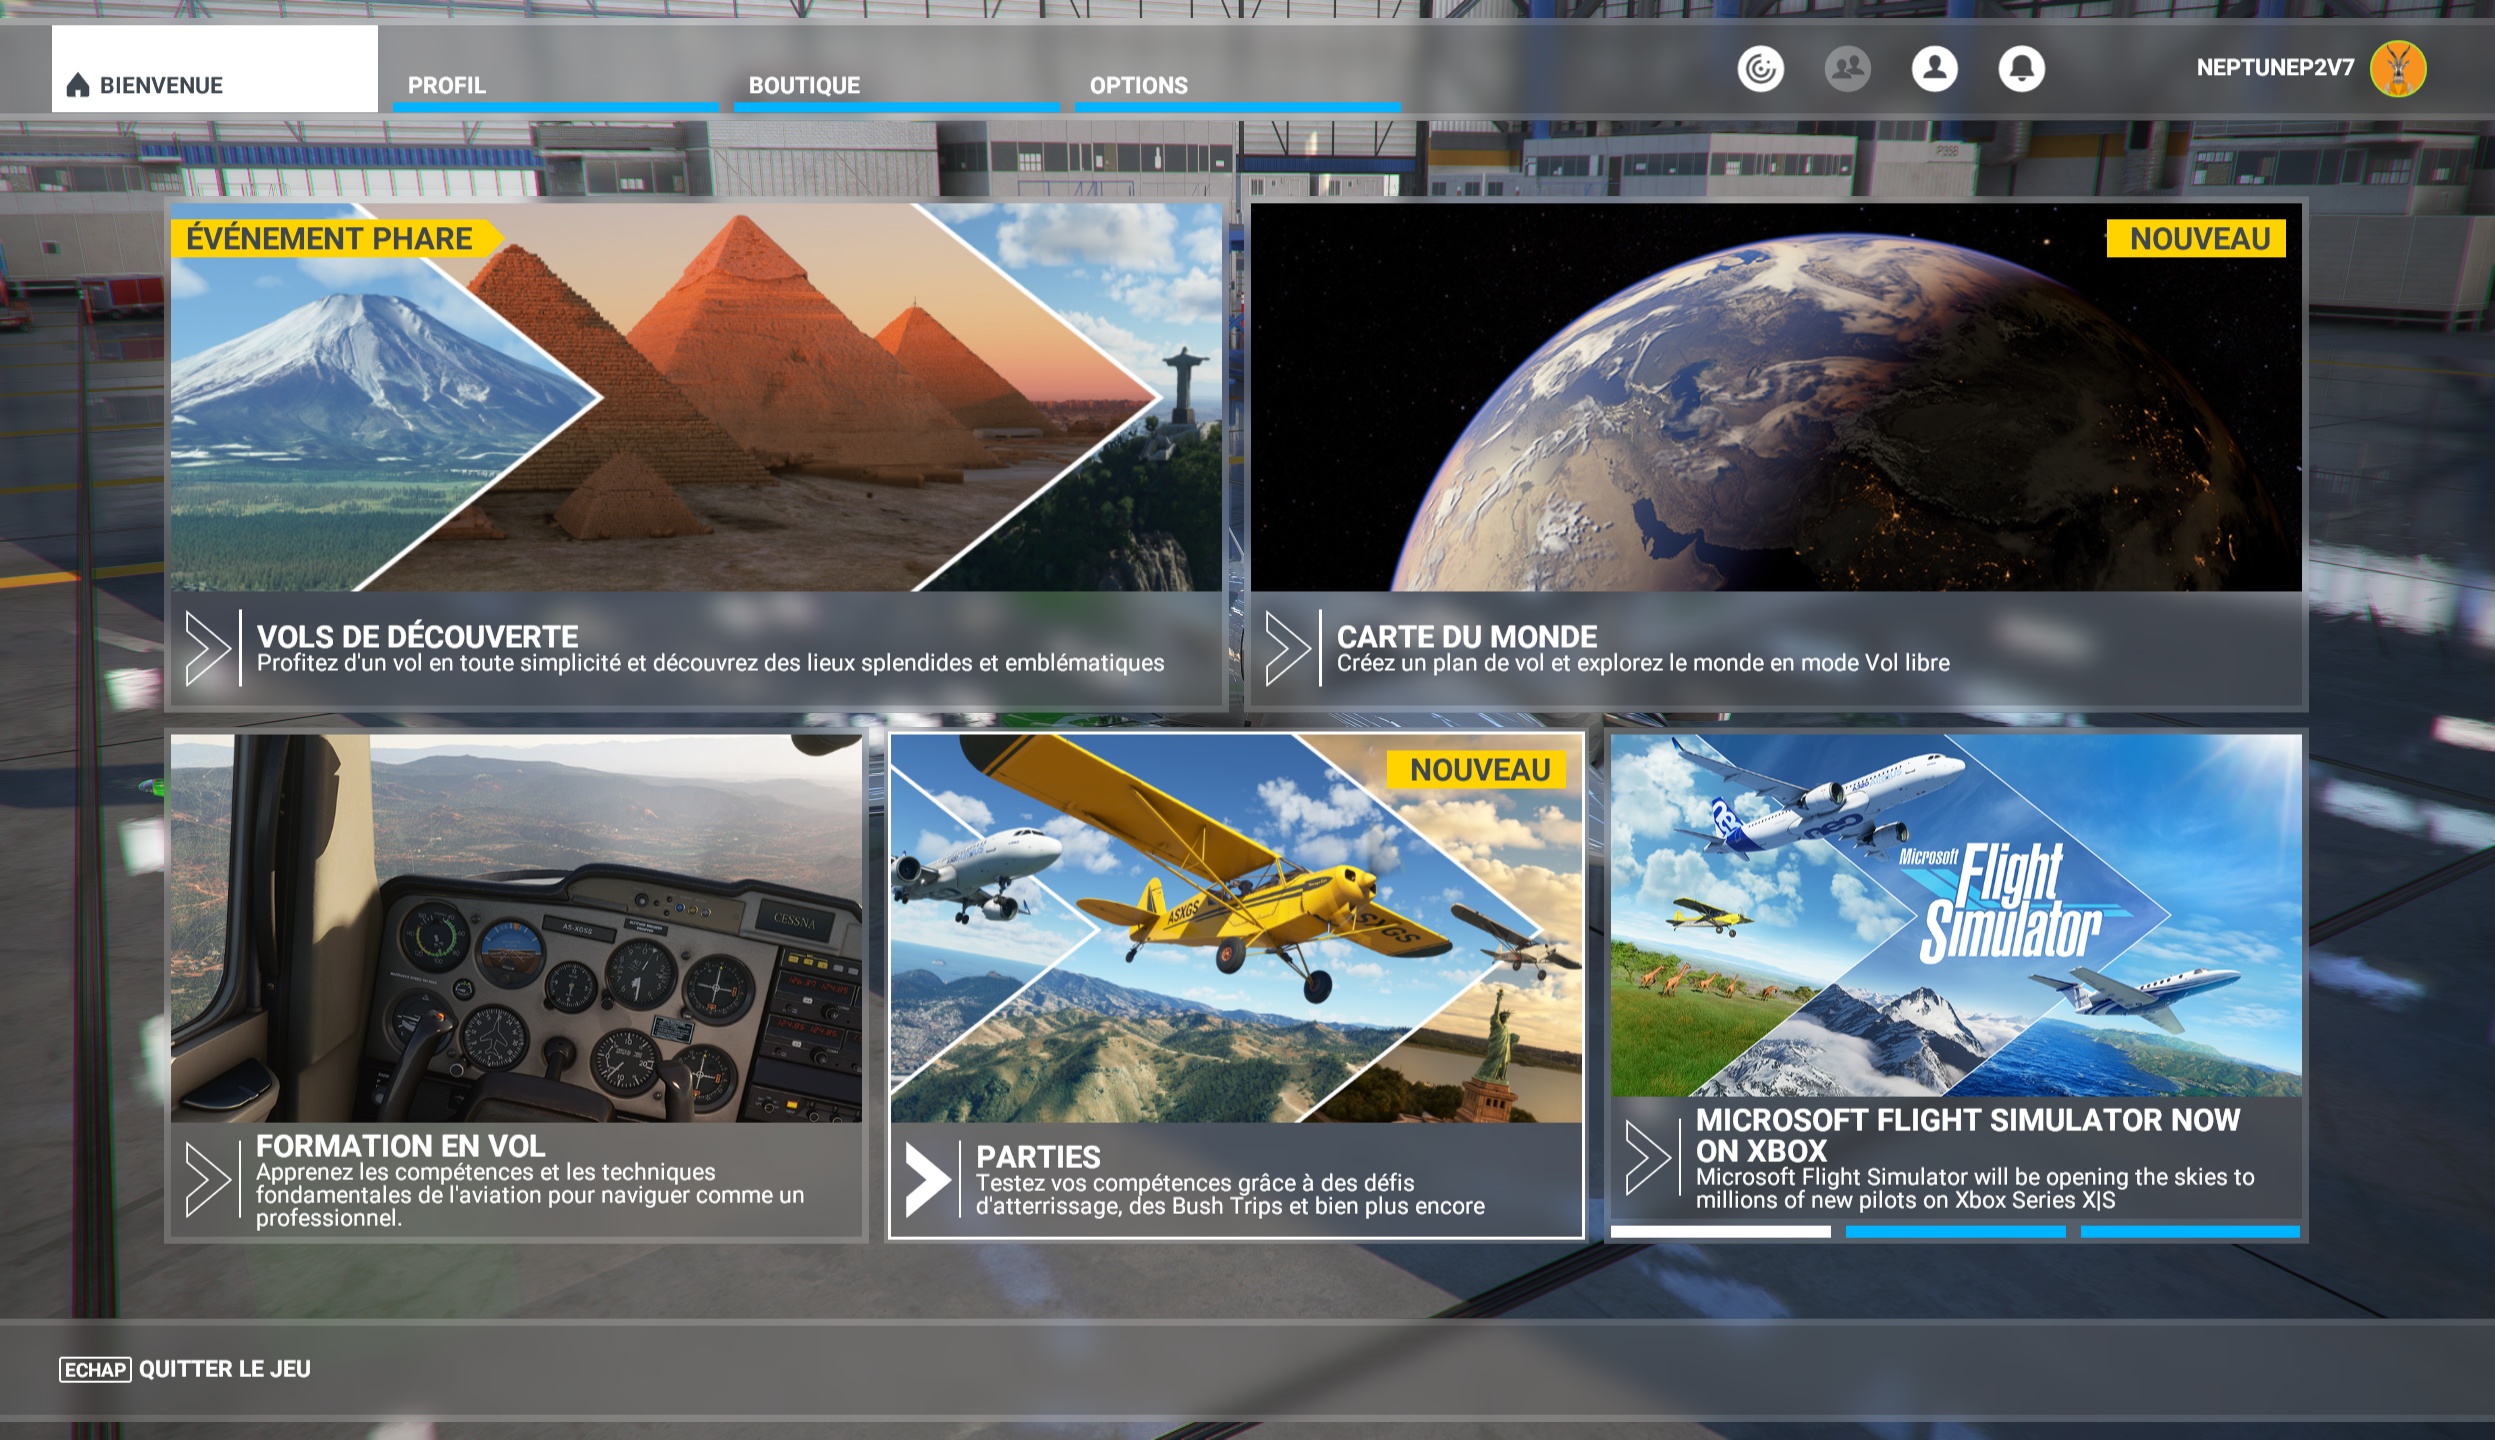Image resolution: width=2495 pixels, height=1440 pixels.
Task: Open Microsoft Flight Simulator Now on Xbox headline
Action: pyautogui.click(x=1968, y=1135)
